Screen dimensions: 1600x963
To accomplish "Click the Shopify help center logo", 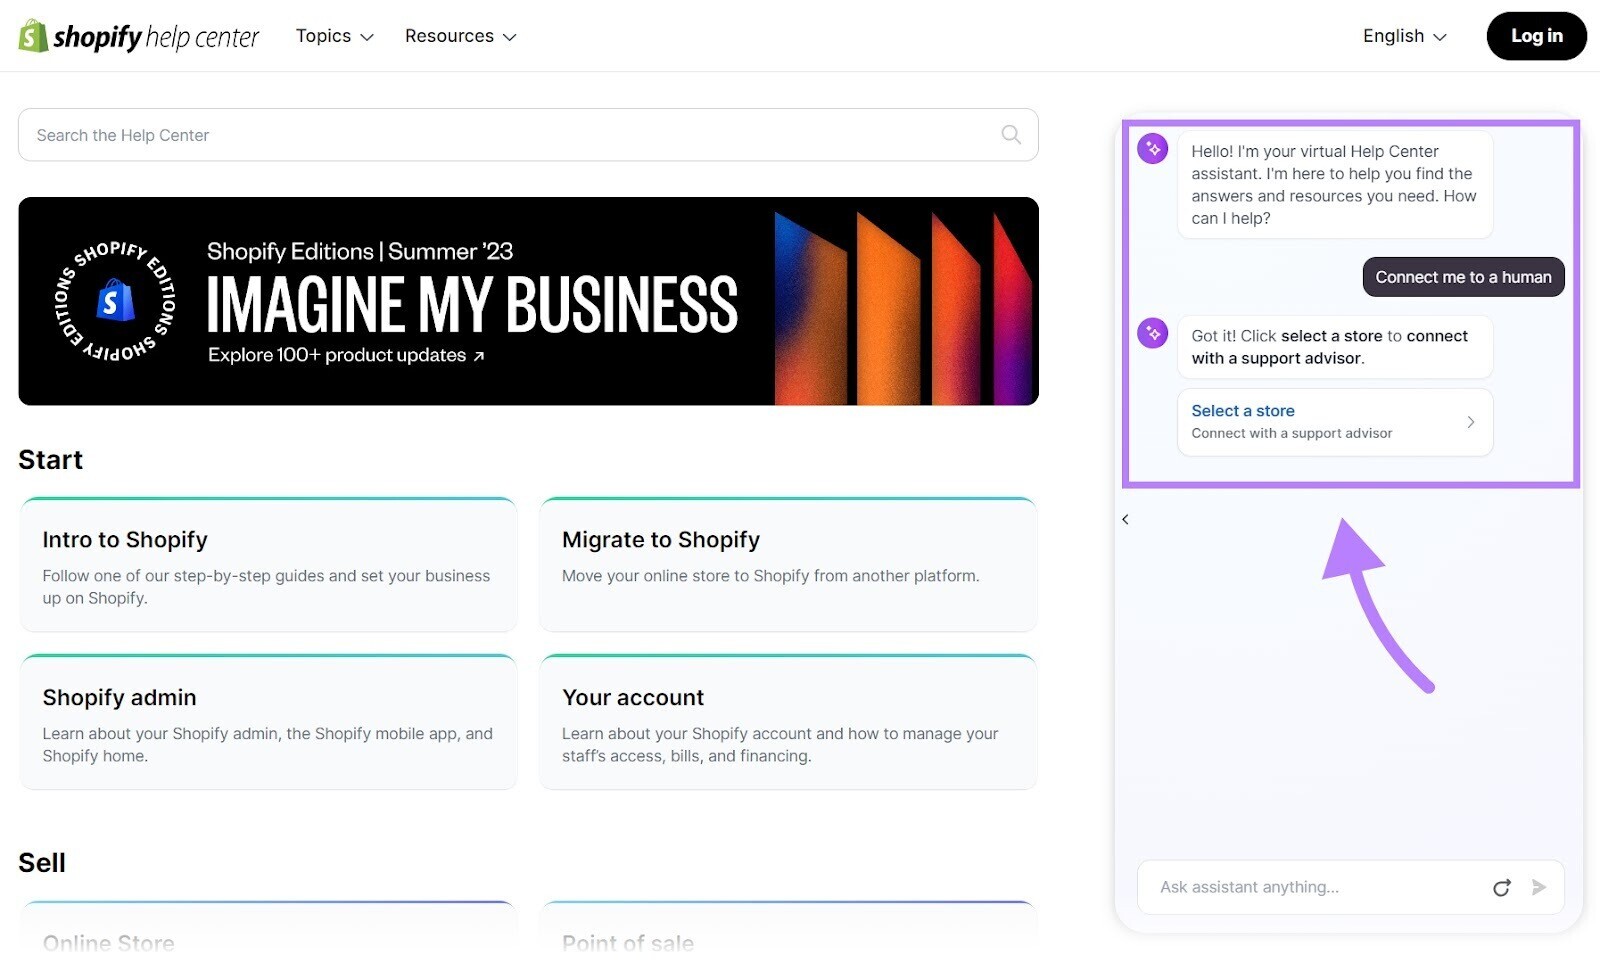I will coord(137,35).
